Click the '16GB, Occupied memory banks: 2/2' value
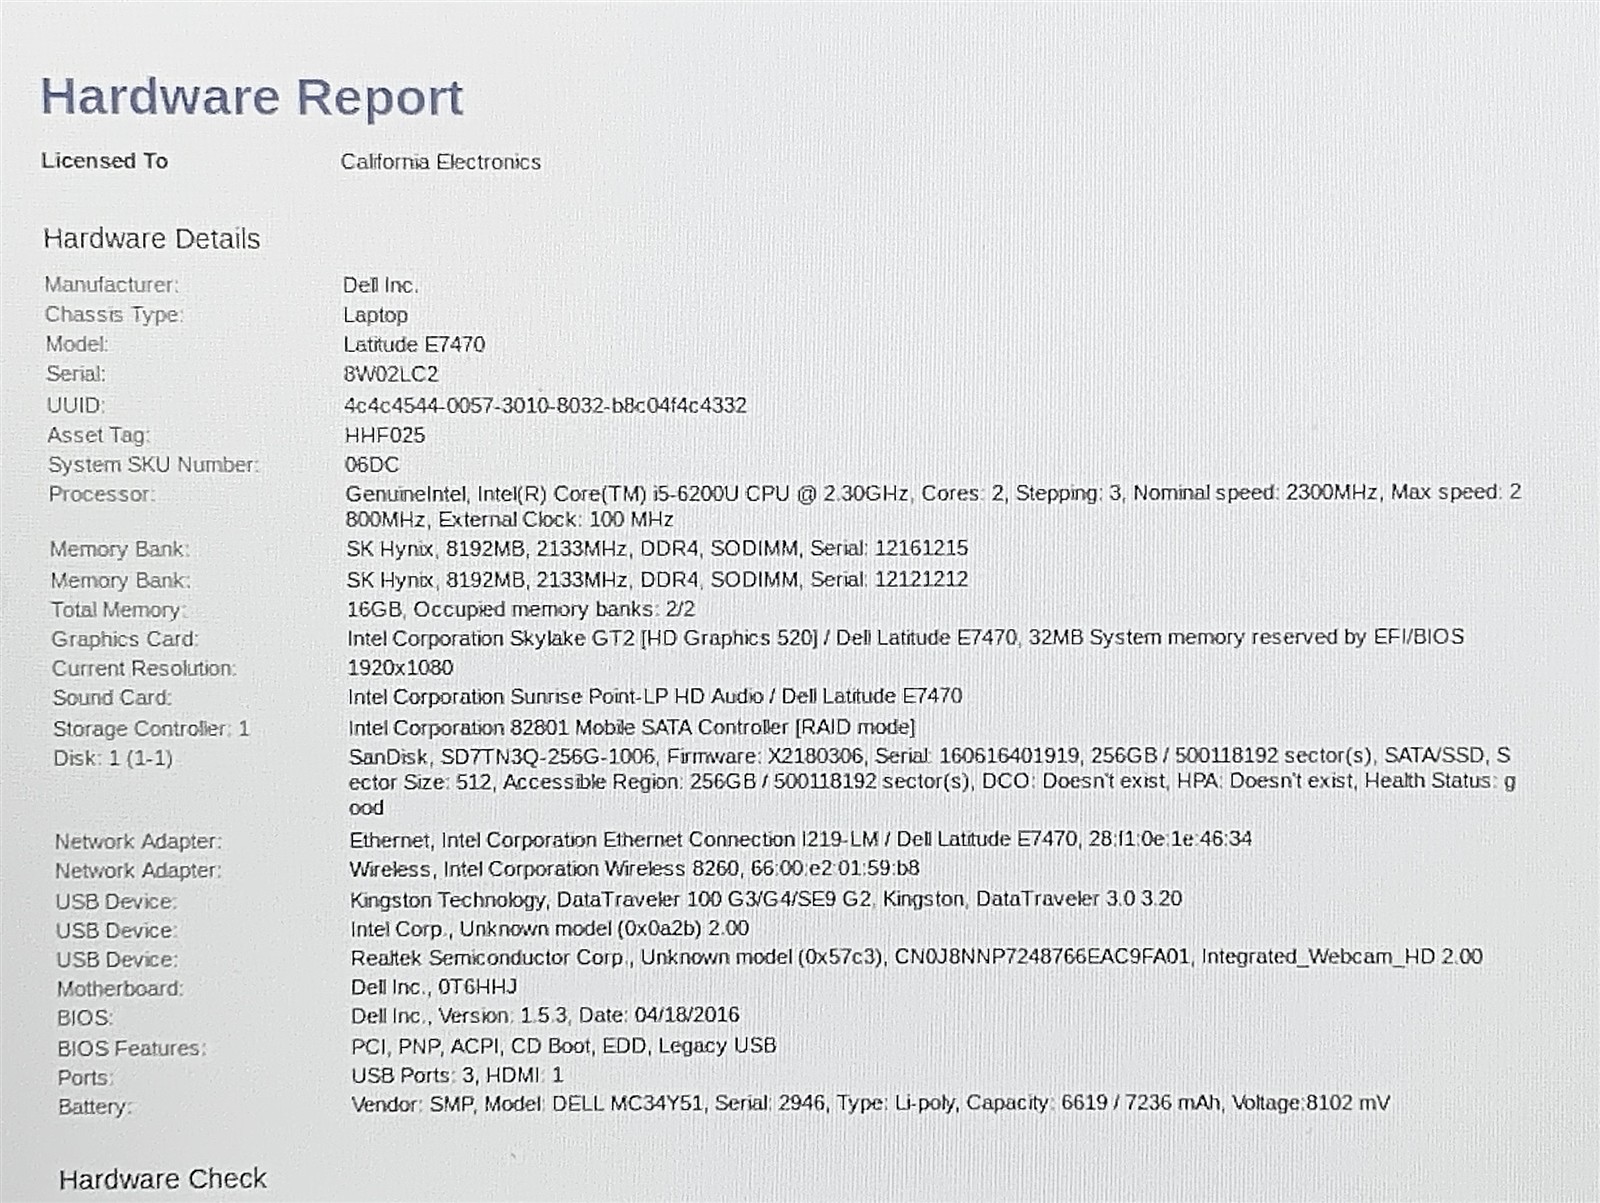This screenshot has height=1203, width=1600. (x=520, y=610)
